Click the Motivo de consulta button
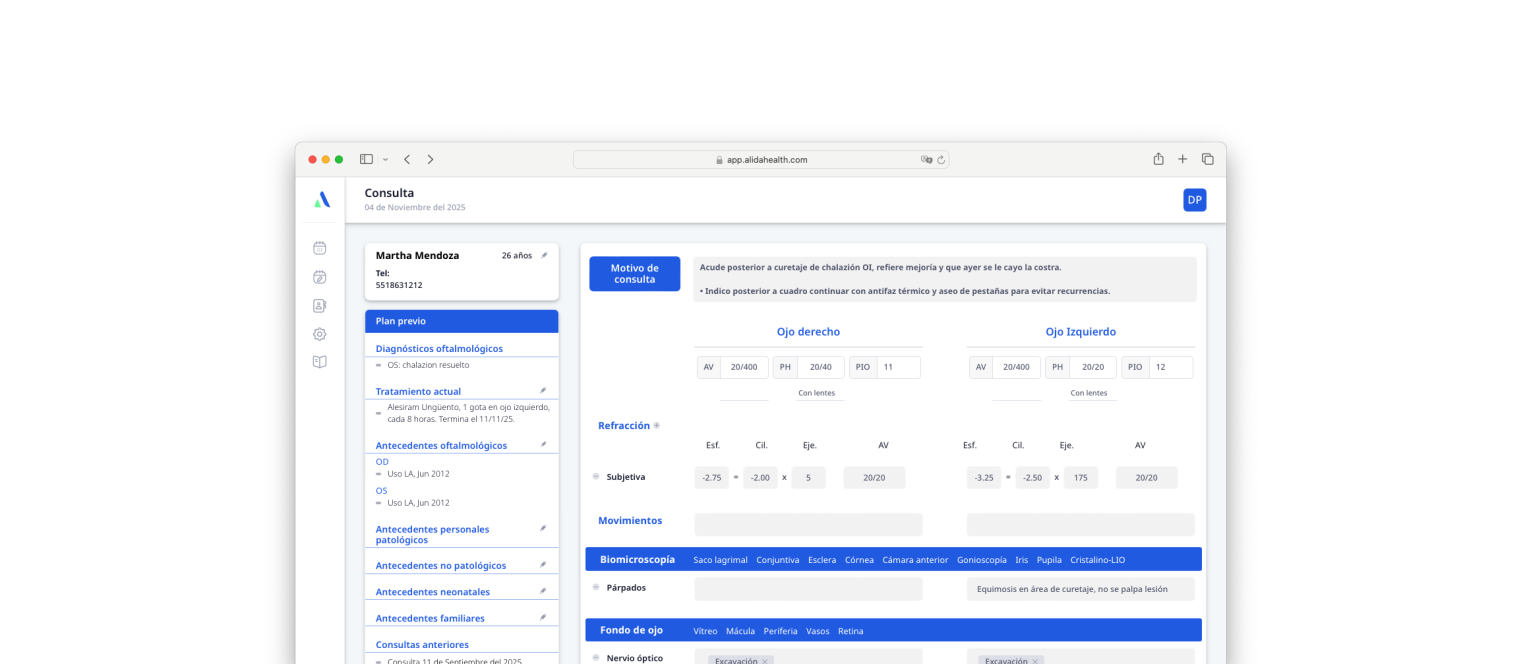Viewport: 1524px width, 664px height. click(634, 274)
